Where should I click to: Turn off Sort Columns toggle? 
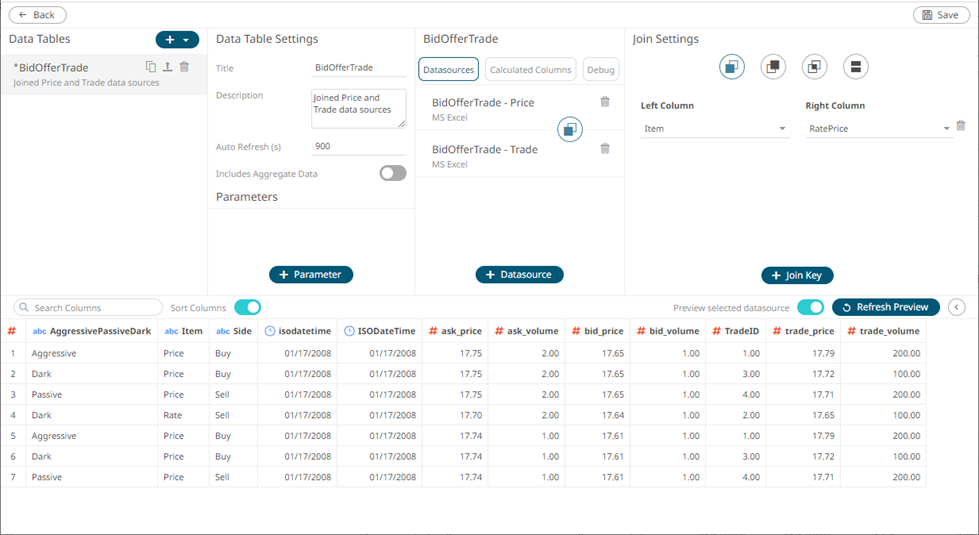247,307
